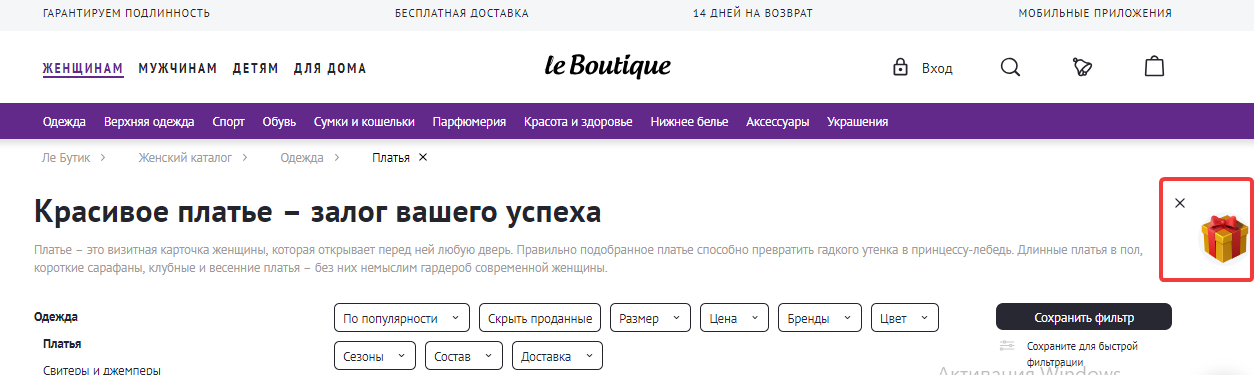Select the ДЕТЯМ section tab
Image resolution: width=1254 pixels, height=375 pixels.
(256, 69)
